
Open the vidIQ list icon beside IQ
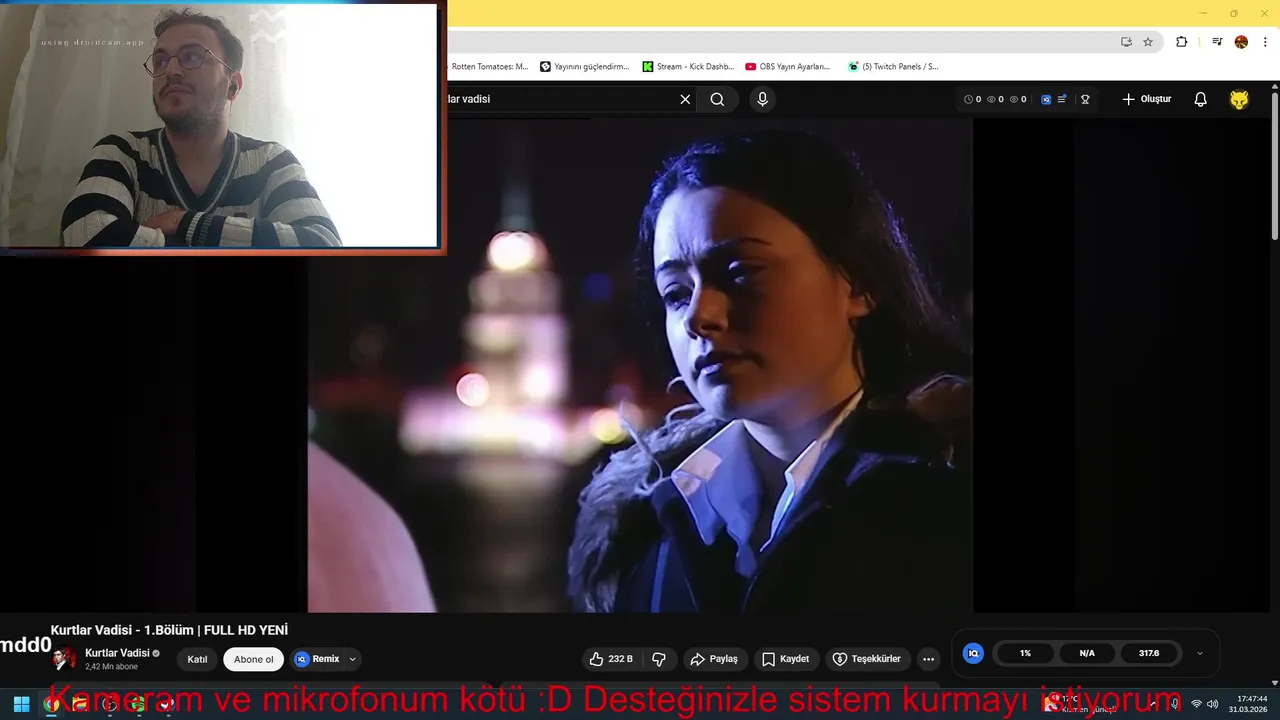click(x=1062, y=99)
